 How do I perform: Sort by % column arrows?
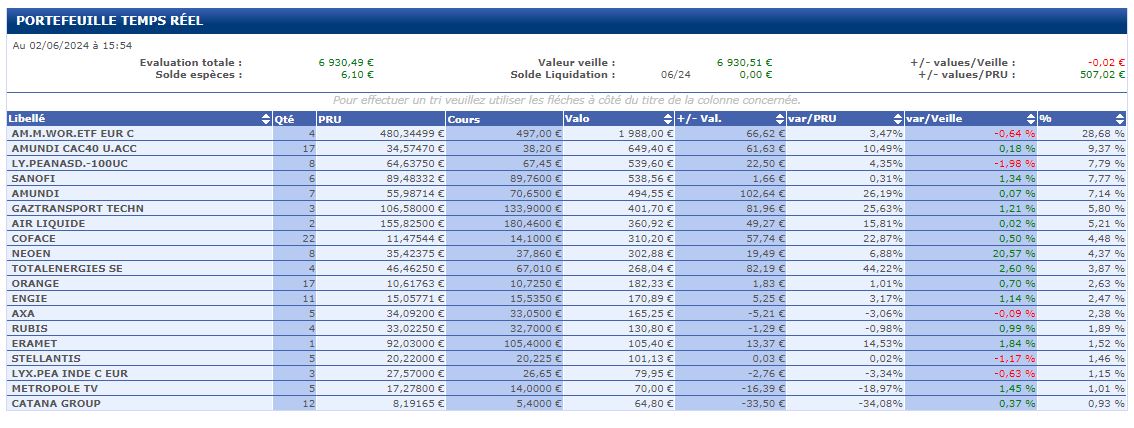[x=1120, y=119]
